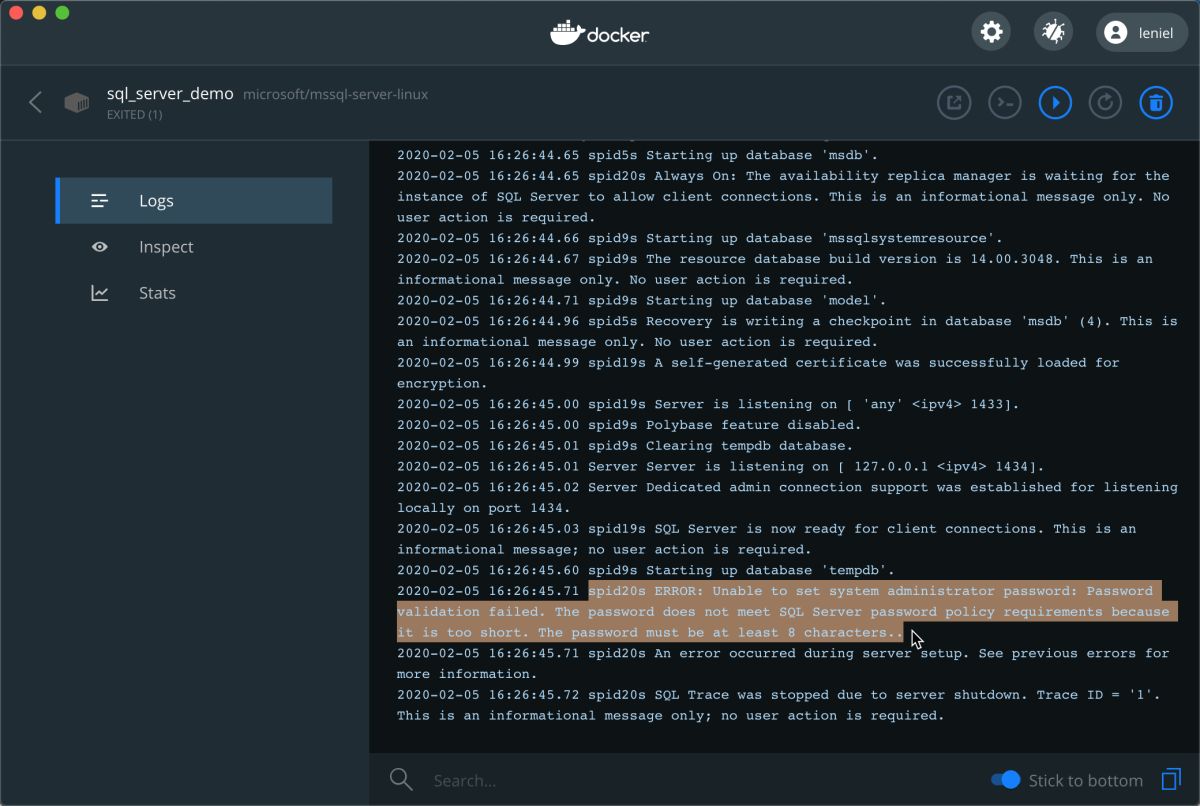Viewport: 1200px width, 806px height.
Task: Launch the container CLI terminal
Action: 1005,102
